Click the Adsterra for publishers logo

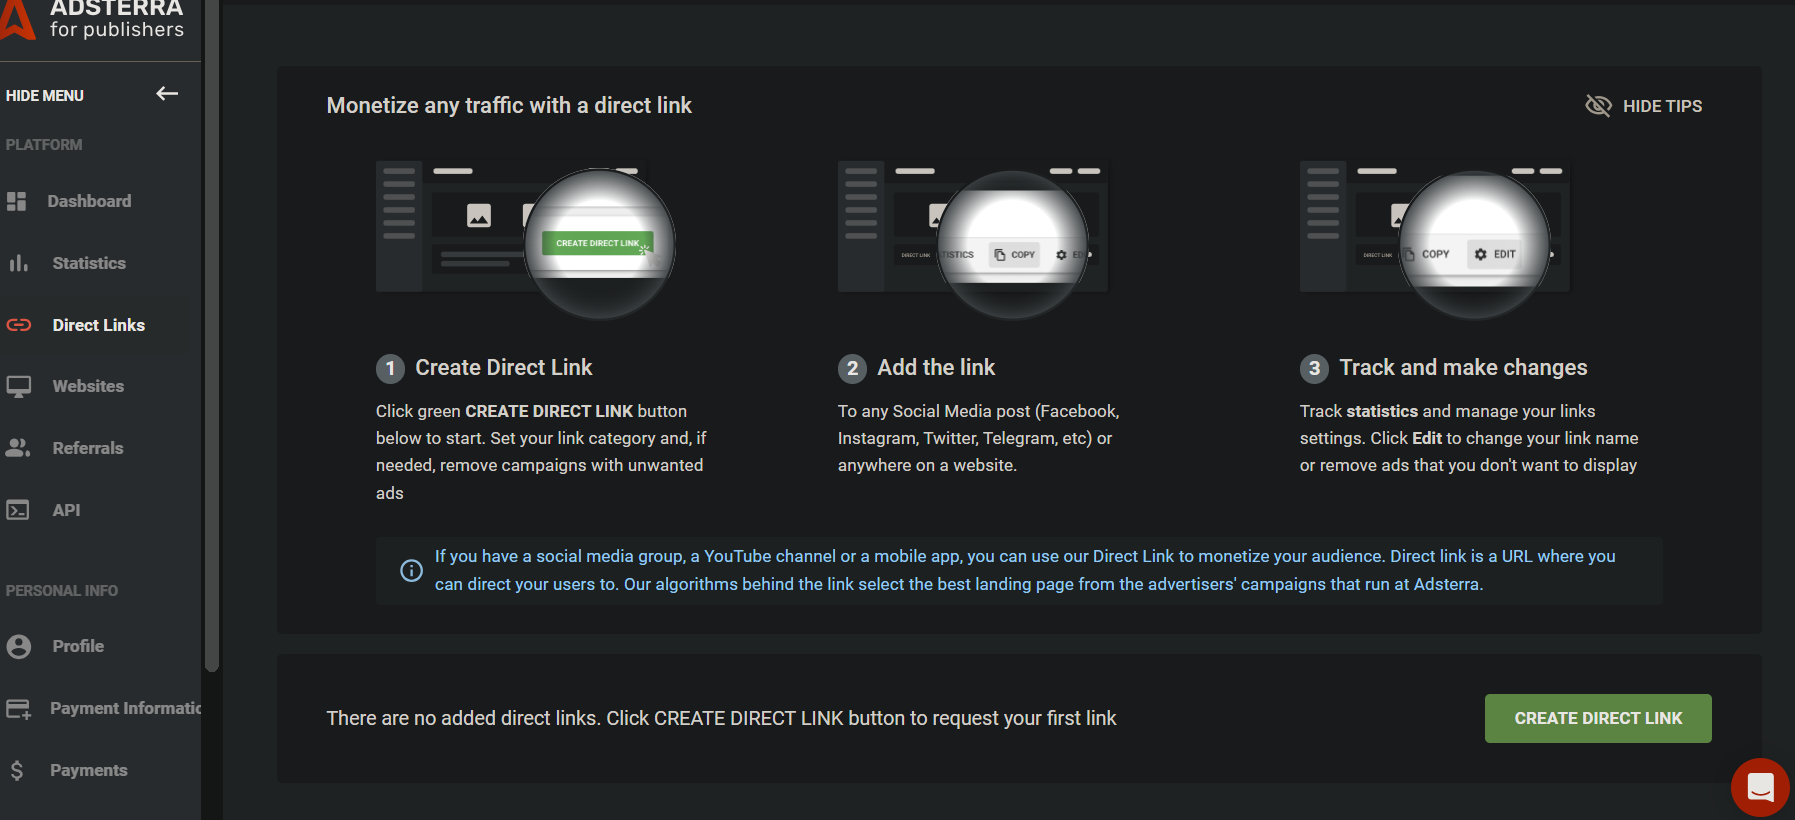[95, 20]
